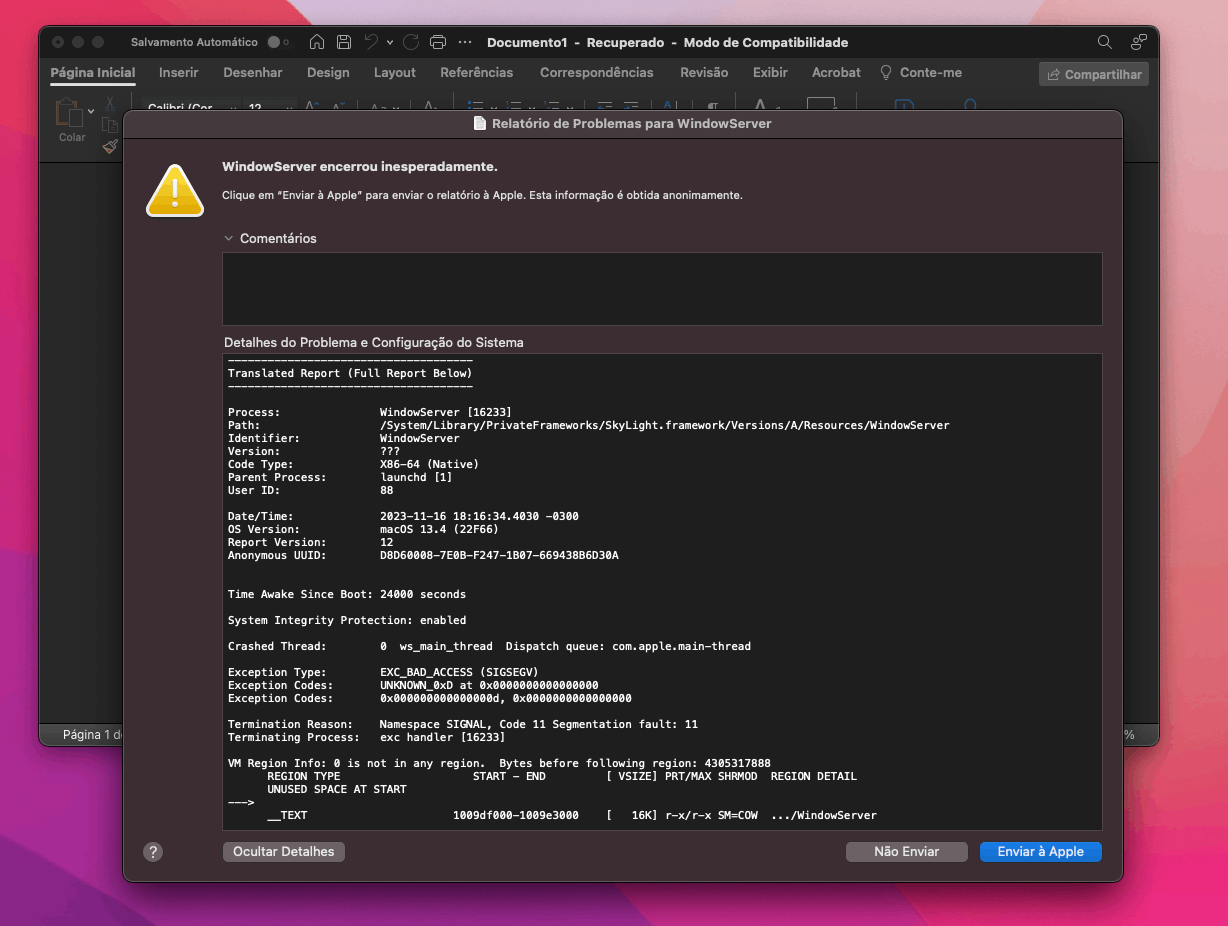
Task: Open the Design ribbon tab
Action: pos(328,72)
